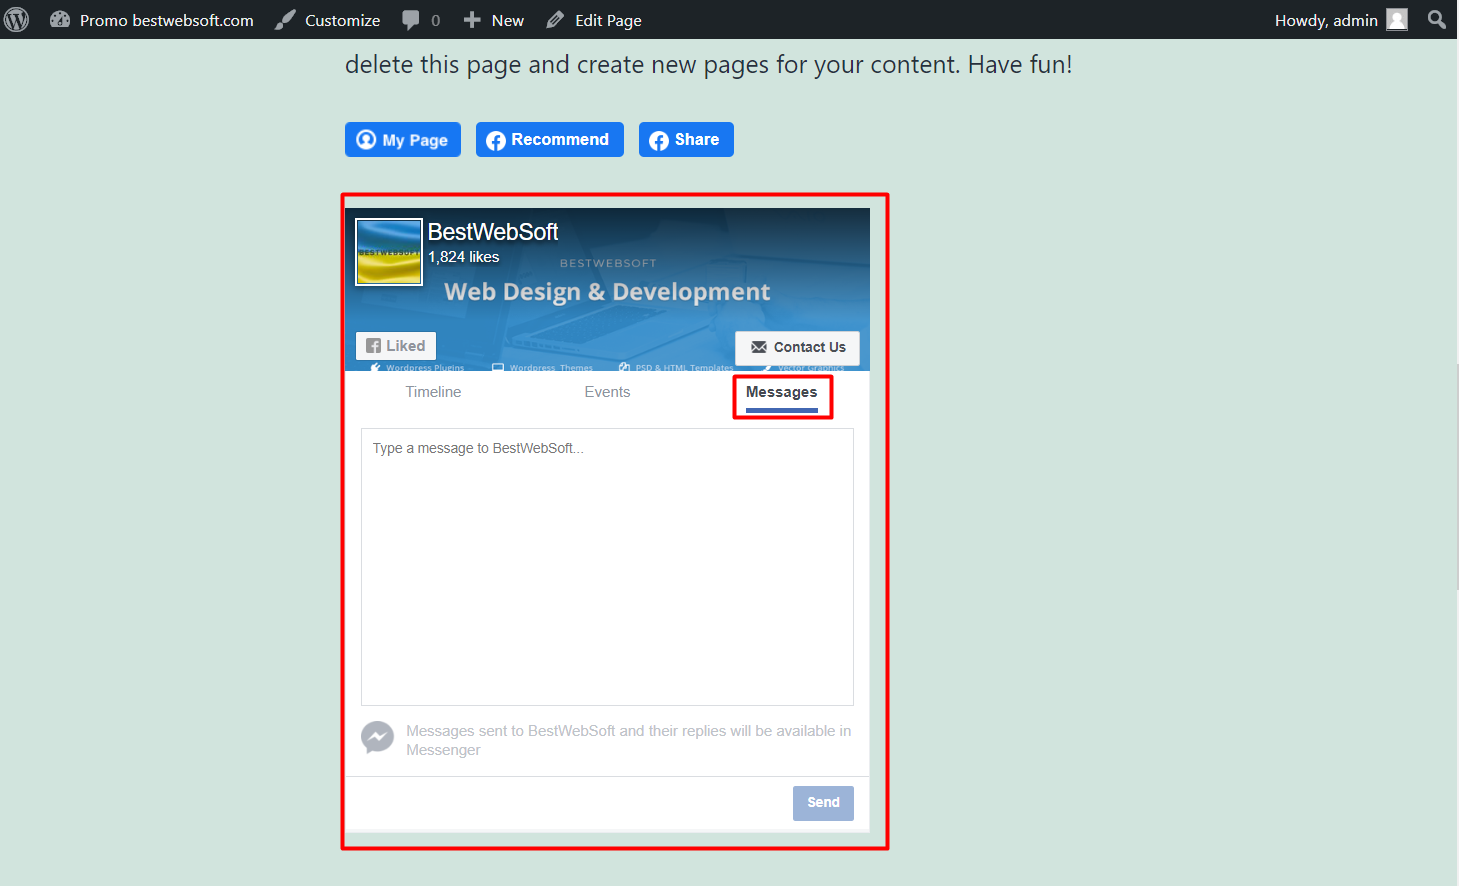This screenshot has width=1459, height=886.
Task: Click the plus icon beside New
Action: point(472,20)
